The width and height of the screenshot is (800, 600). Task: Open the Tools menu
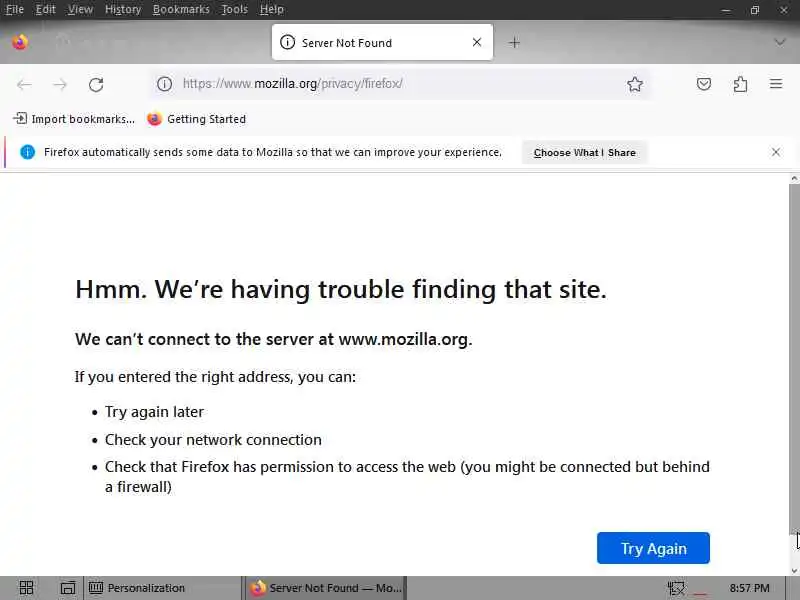pos(234,9)
